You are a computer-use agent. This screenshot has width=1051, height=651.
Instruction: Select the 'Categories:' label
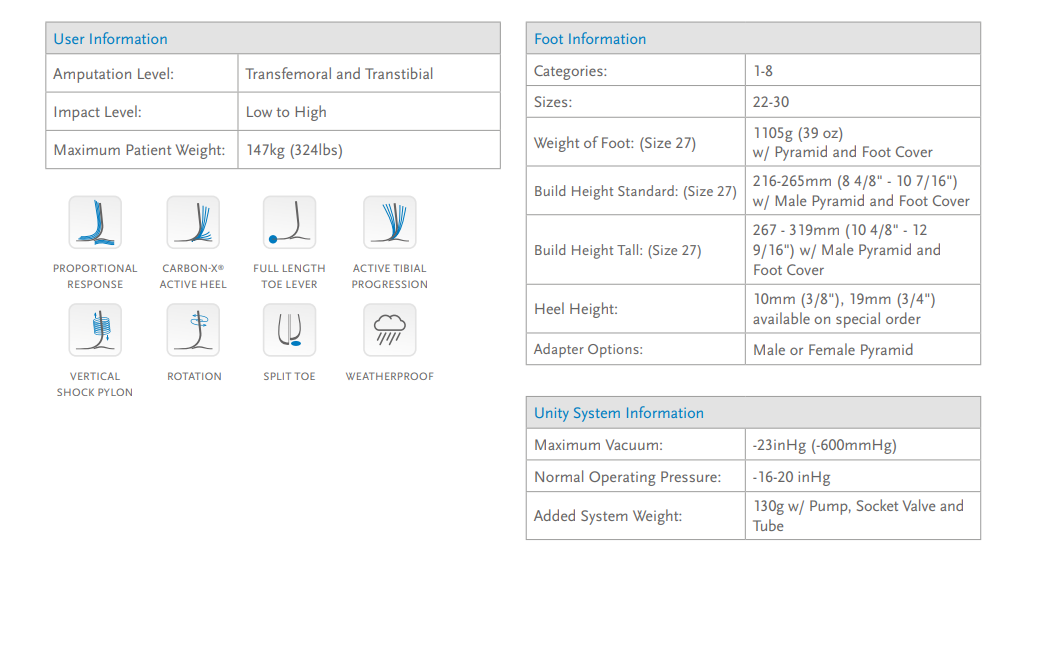coord(570,71)
